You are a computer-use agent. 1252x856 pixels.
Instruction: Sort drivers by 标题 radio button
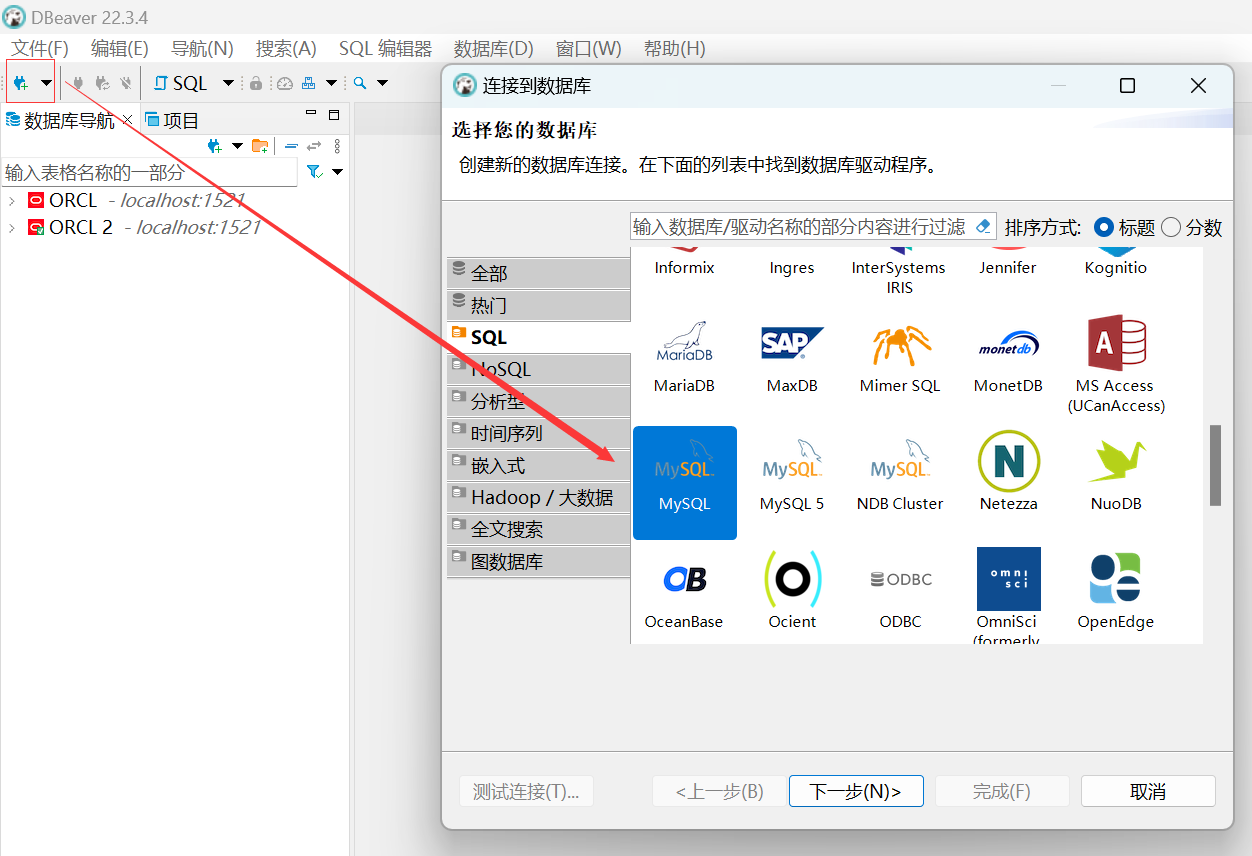click(x=1104, y=227)
